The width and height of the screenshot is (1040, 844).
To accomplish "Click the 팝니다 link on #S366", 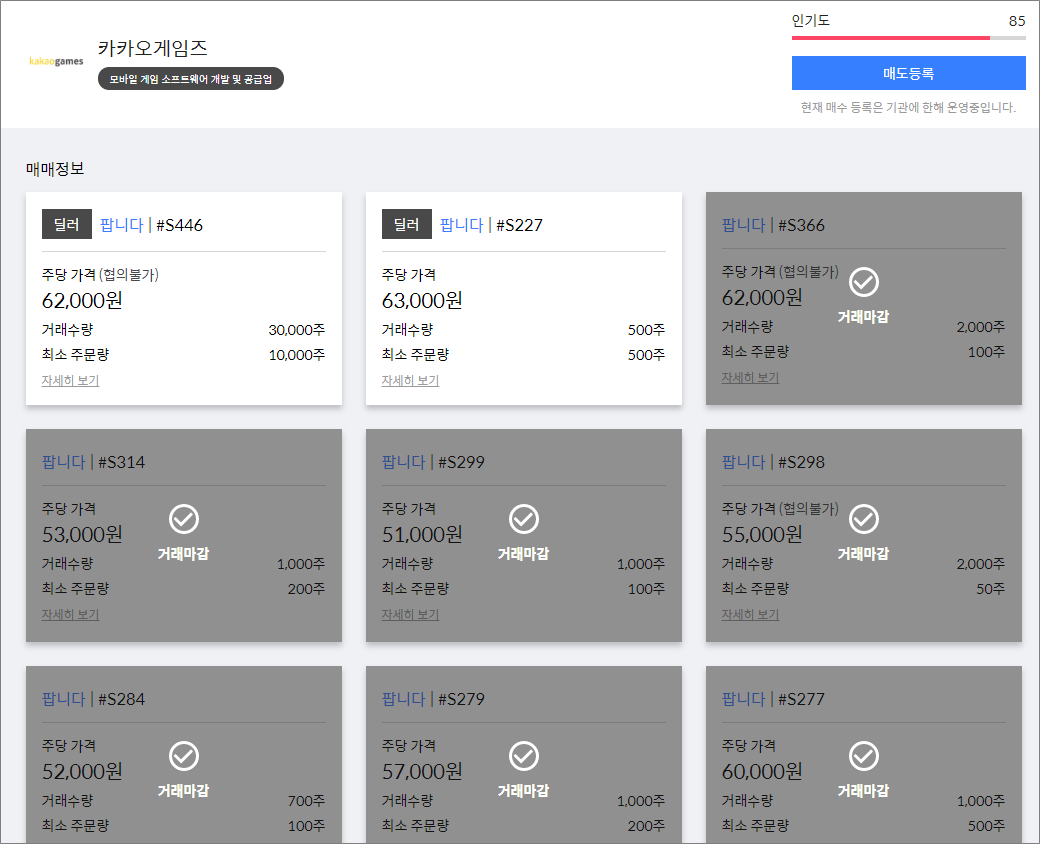I will 744,225.
